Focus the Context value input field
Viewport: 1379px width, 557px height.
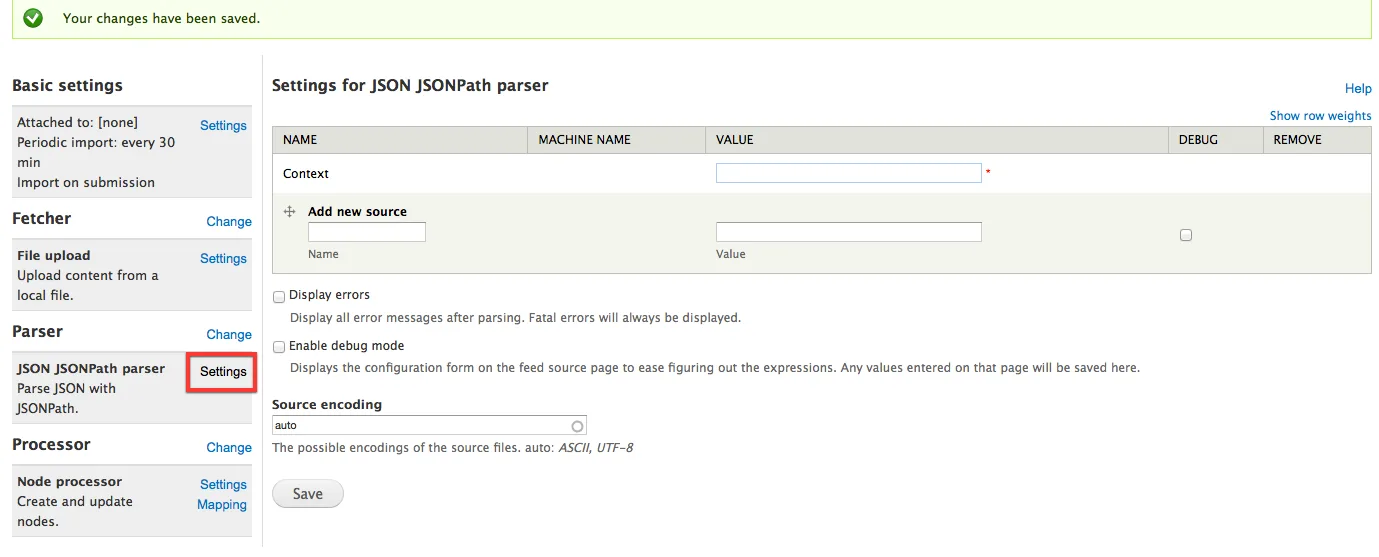[x=848, y=173]
